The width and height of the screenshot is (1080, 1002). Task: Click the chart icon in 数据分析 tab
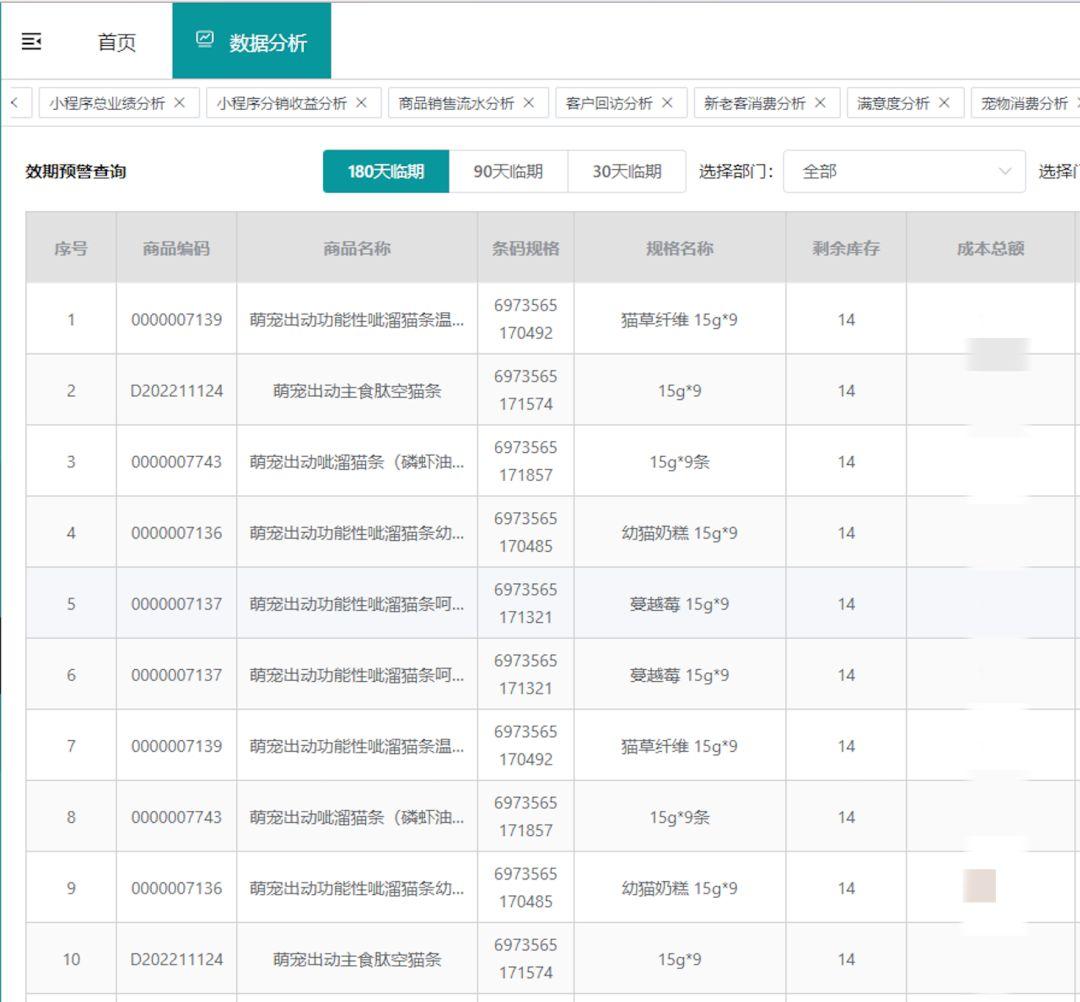(x=205, y=39)
